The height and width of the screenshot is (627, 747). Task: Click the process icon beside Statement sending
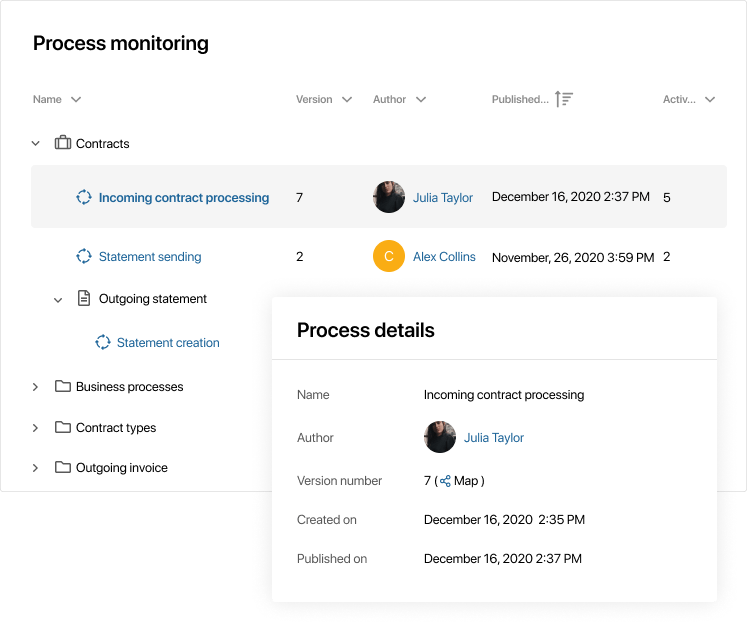click(x=84, y=256)
